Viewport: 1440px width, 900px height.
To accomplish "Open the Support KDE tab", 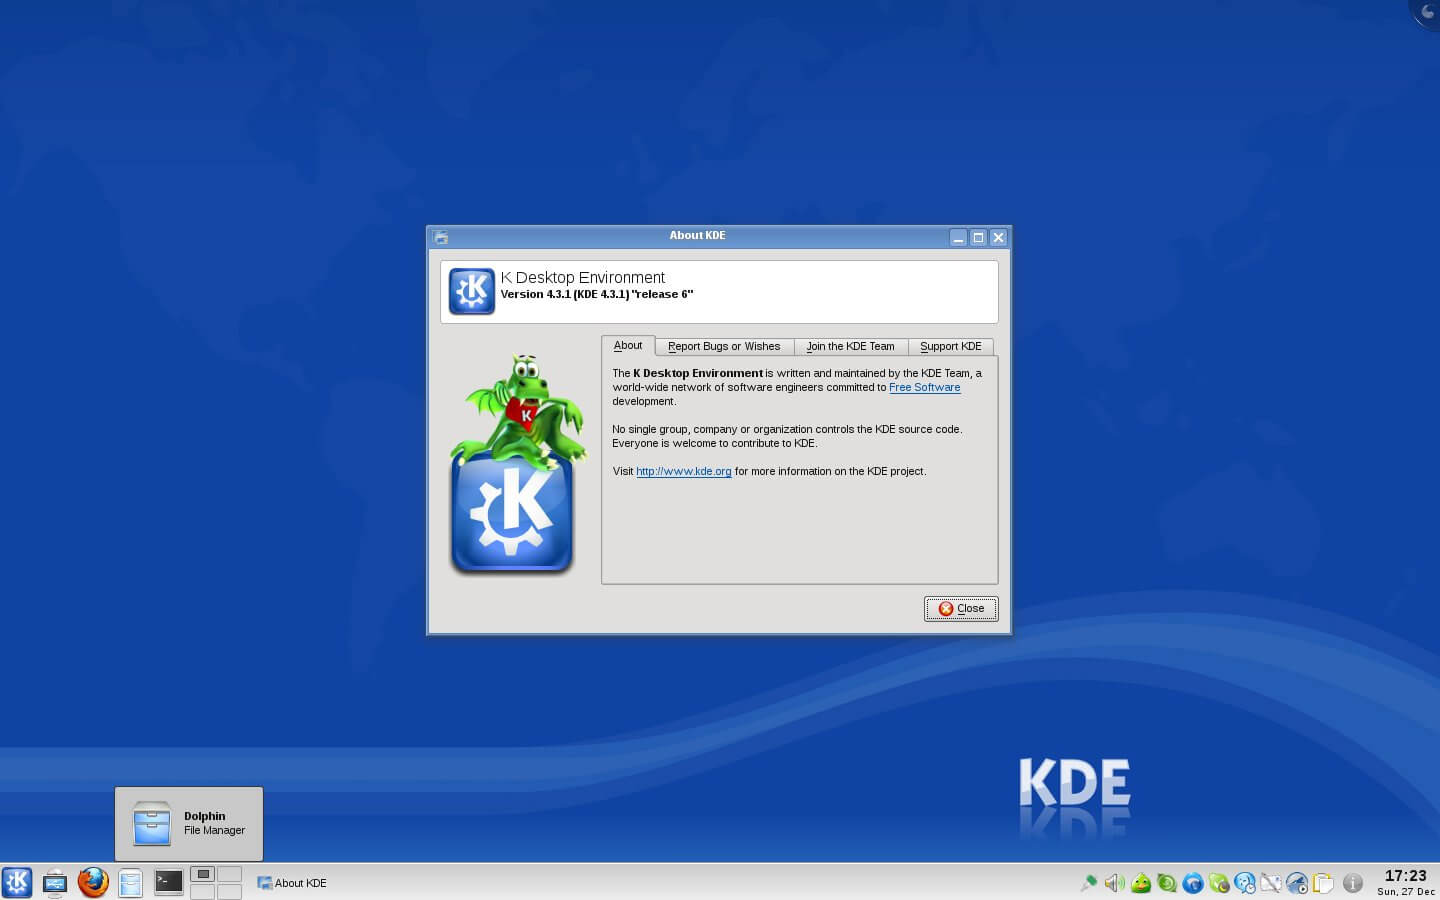I will coord(950,346).
